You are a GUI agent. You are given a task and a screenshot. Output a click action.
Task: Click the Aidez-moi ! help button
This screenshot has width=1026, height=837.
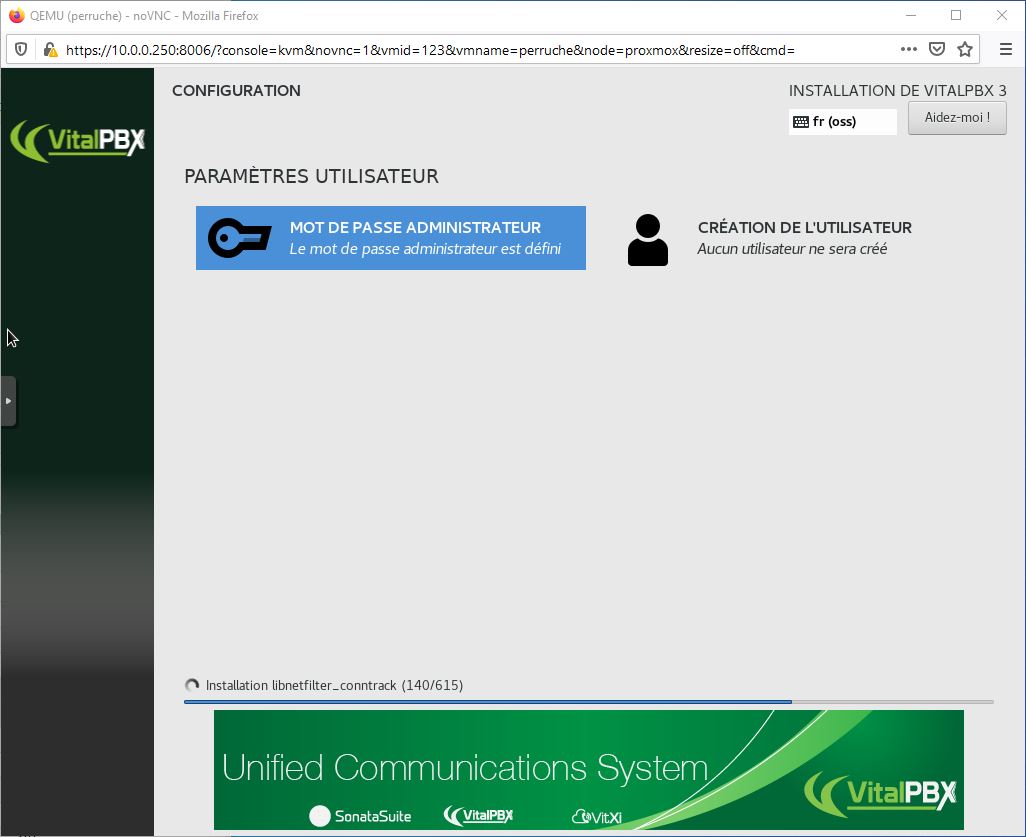click(957, 118)
